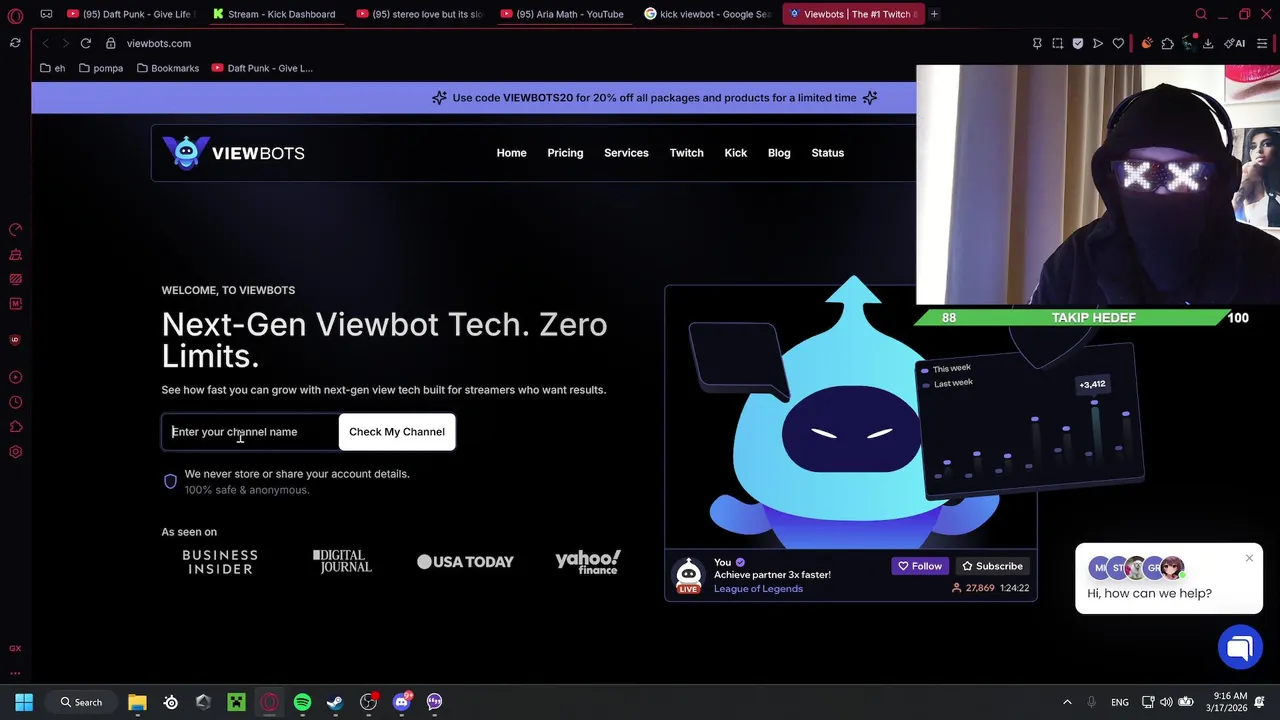The width and height of the screenshot is (1280, 720).
Task: Open the live chat bubble button
Action: pyautogui.click(x=1240, y=648)
